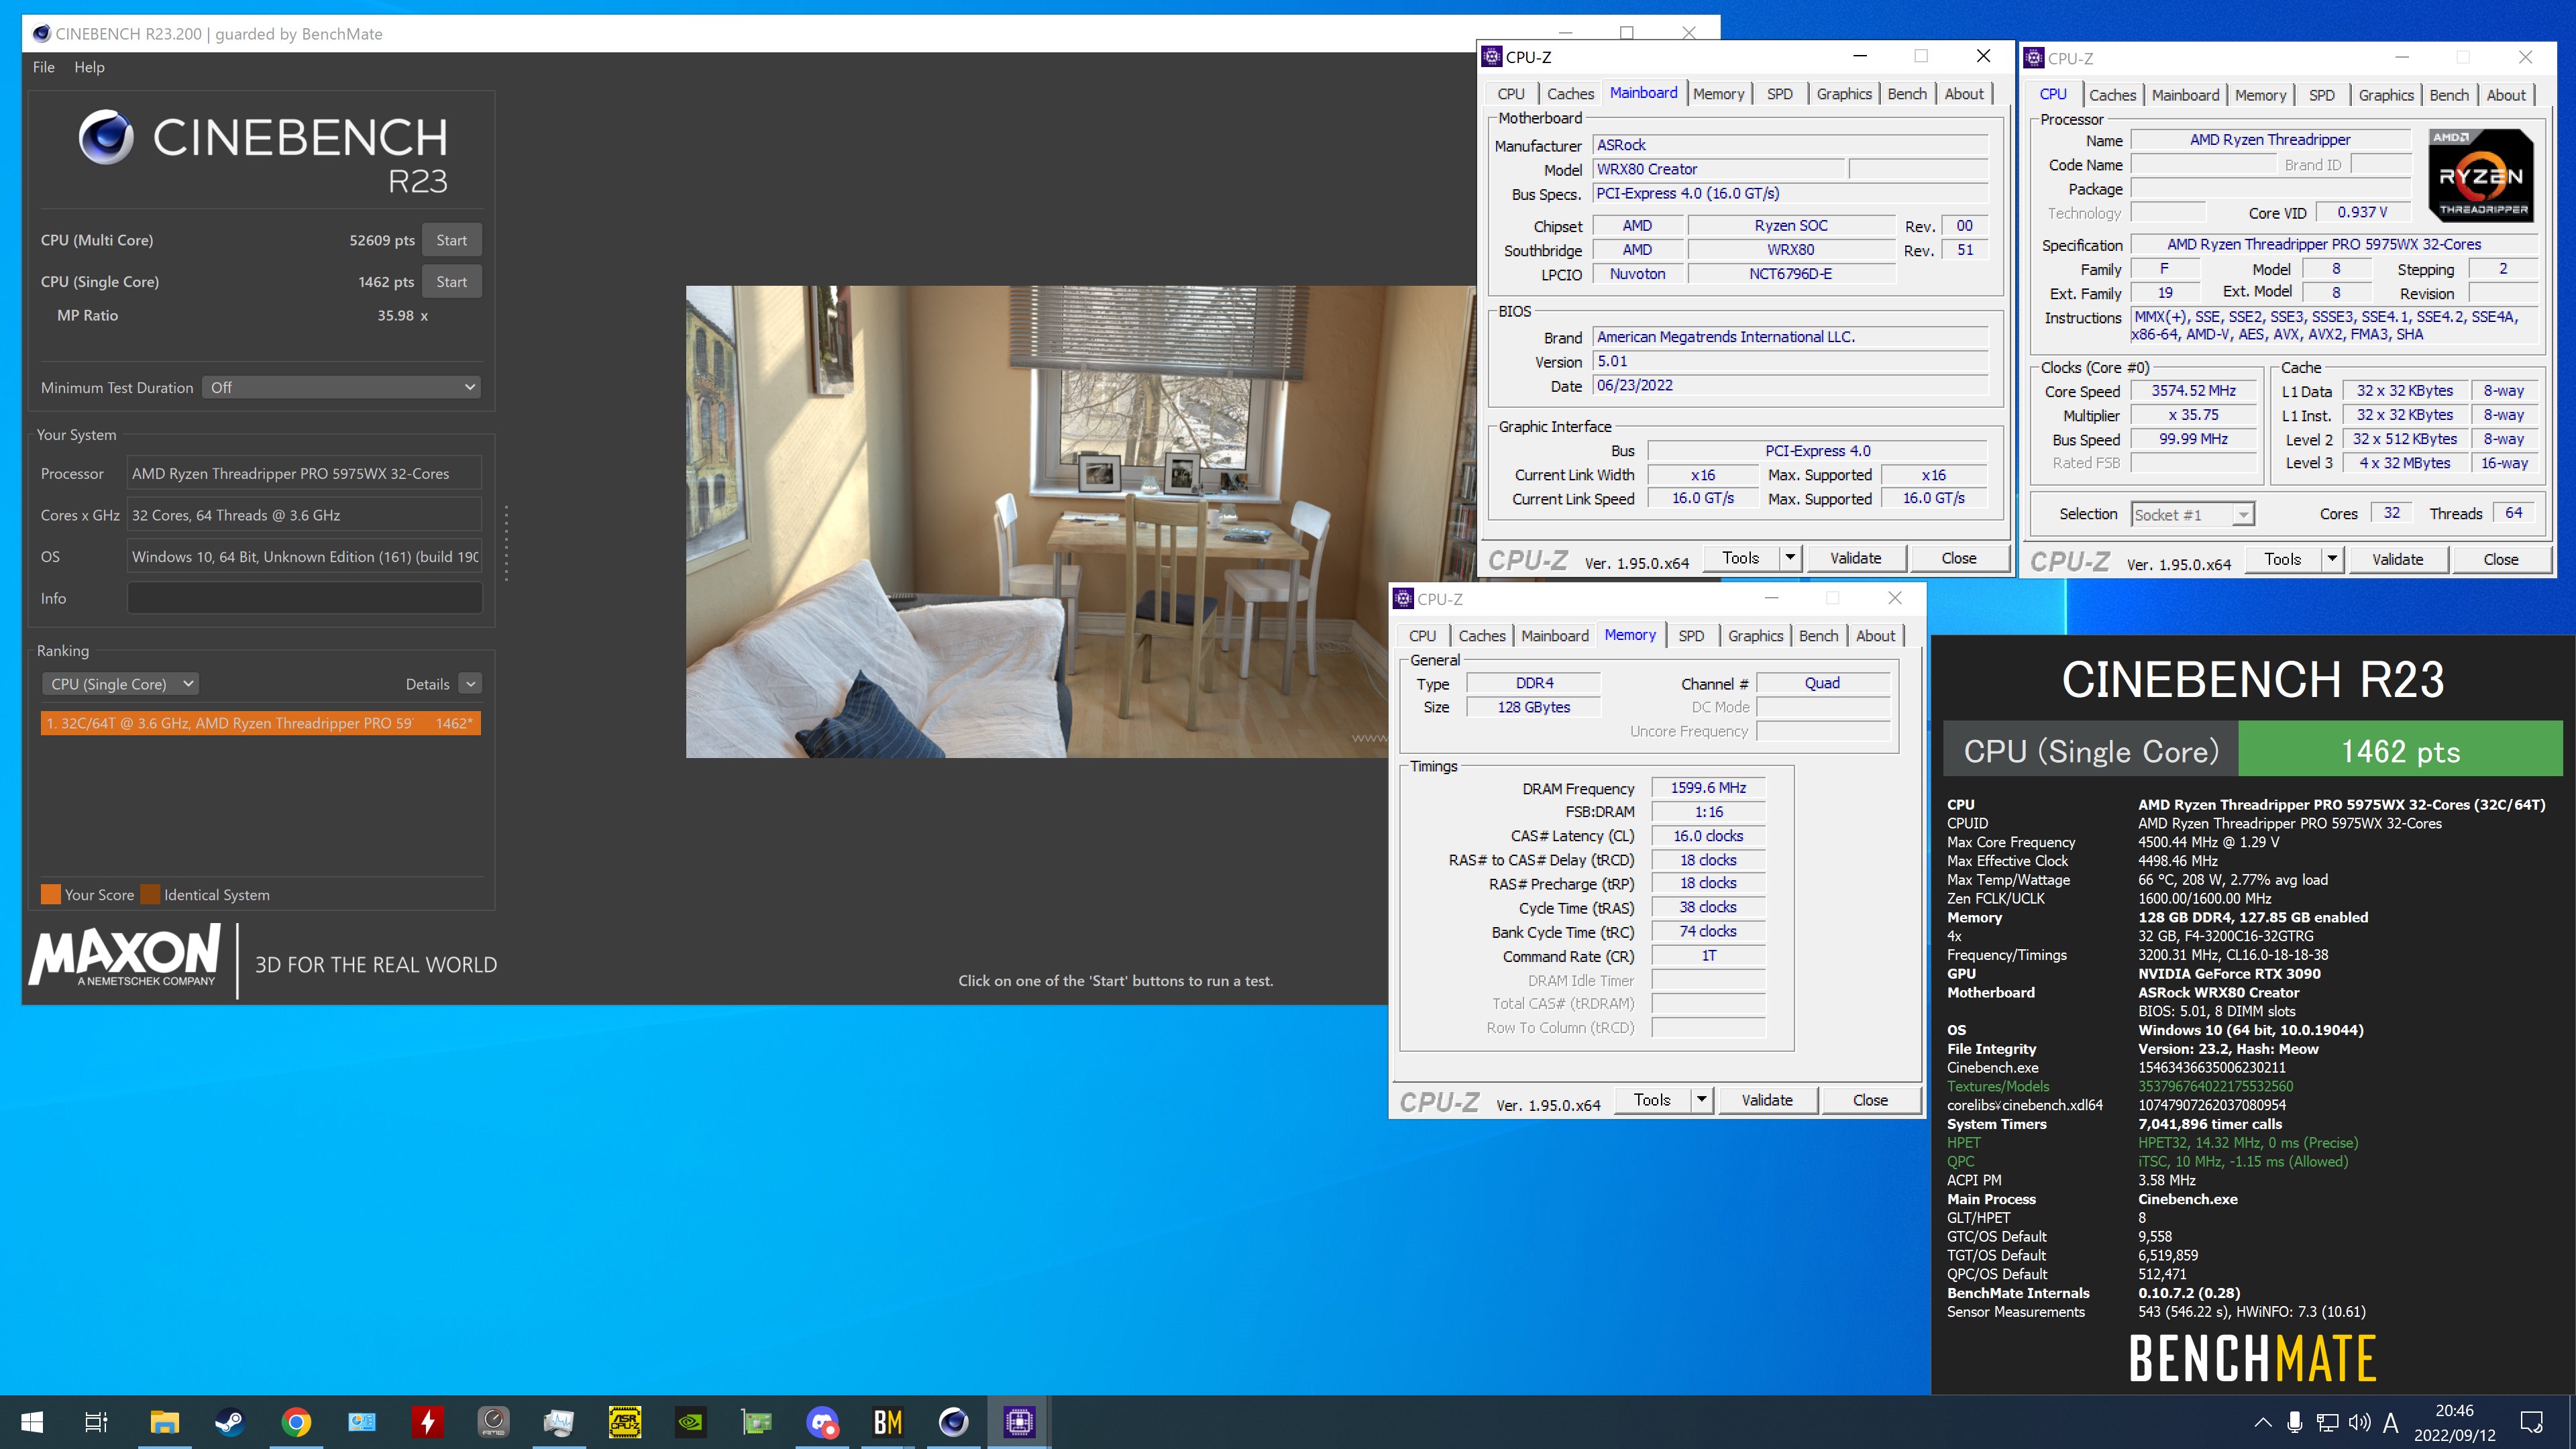
Task: Open network settings from the tray icon
Action: tap(2328, 1422)
